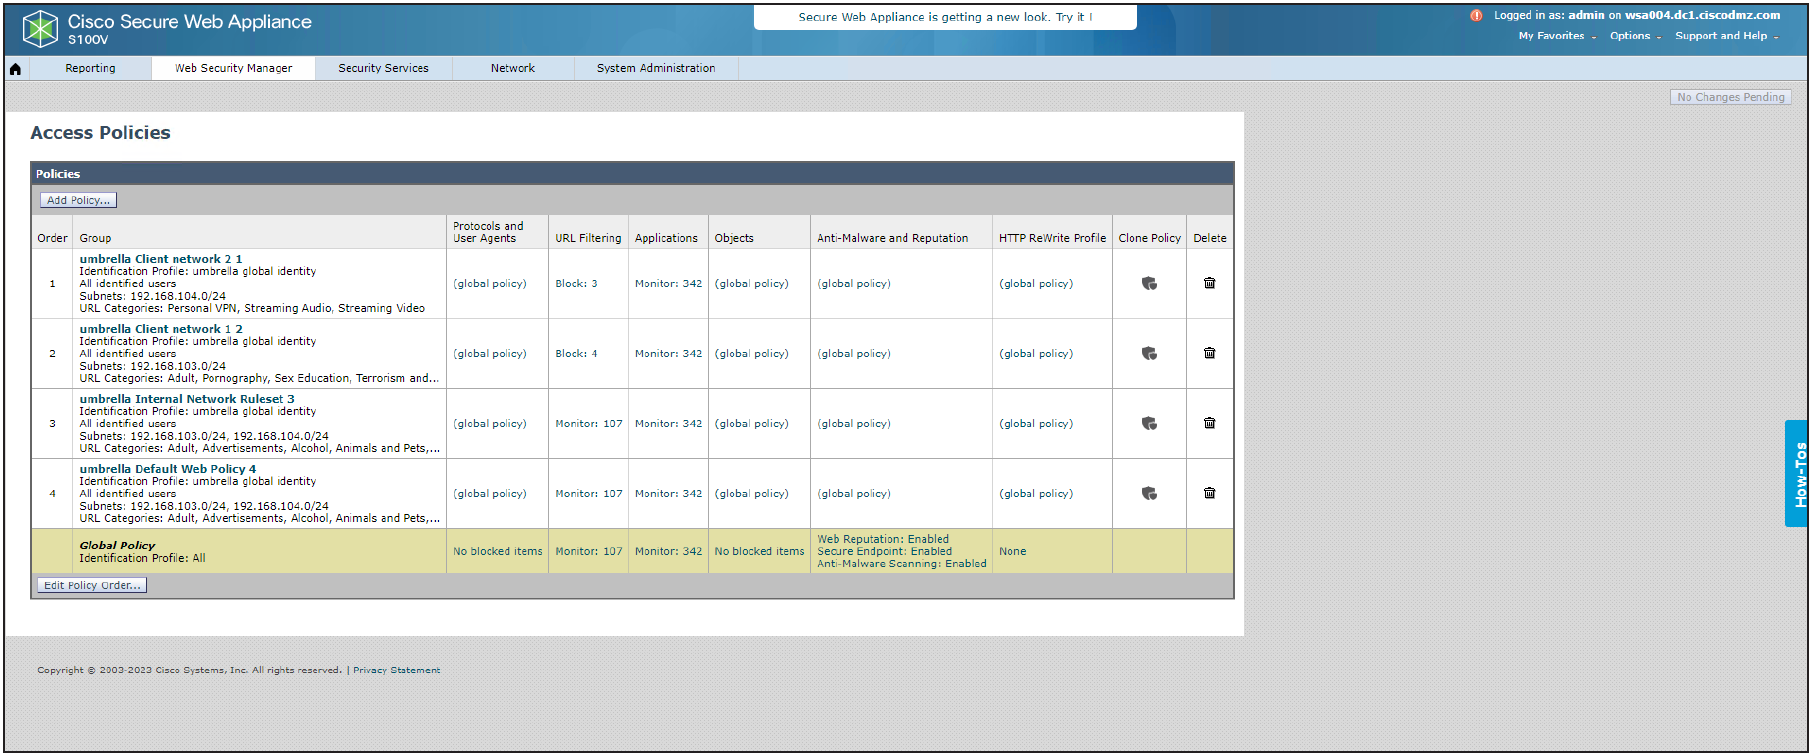Delete umbrella Default Web Policy
The height and width of the screenshot is (756, 1812).
click(1209, 493)
